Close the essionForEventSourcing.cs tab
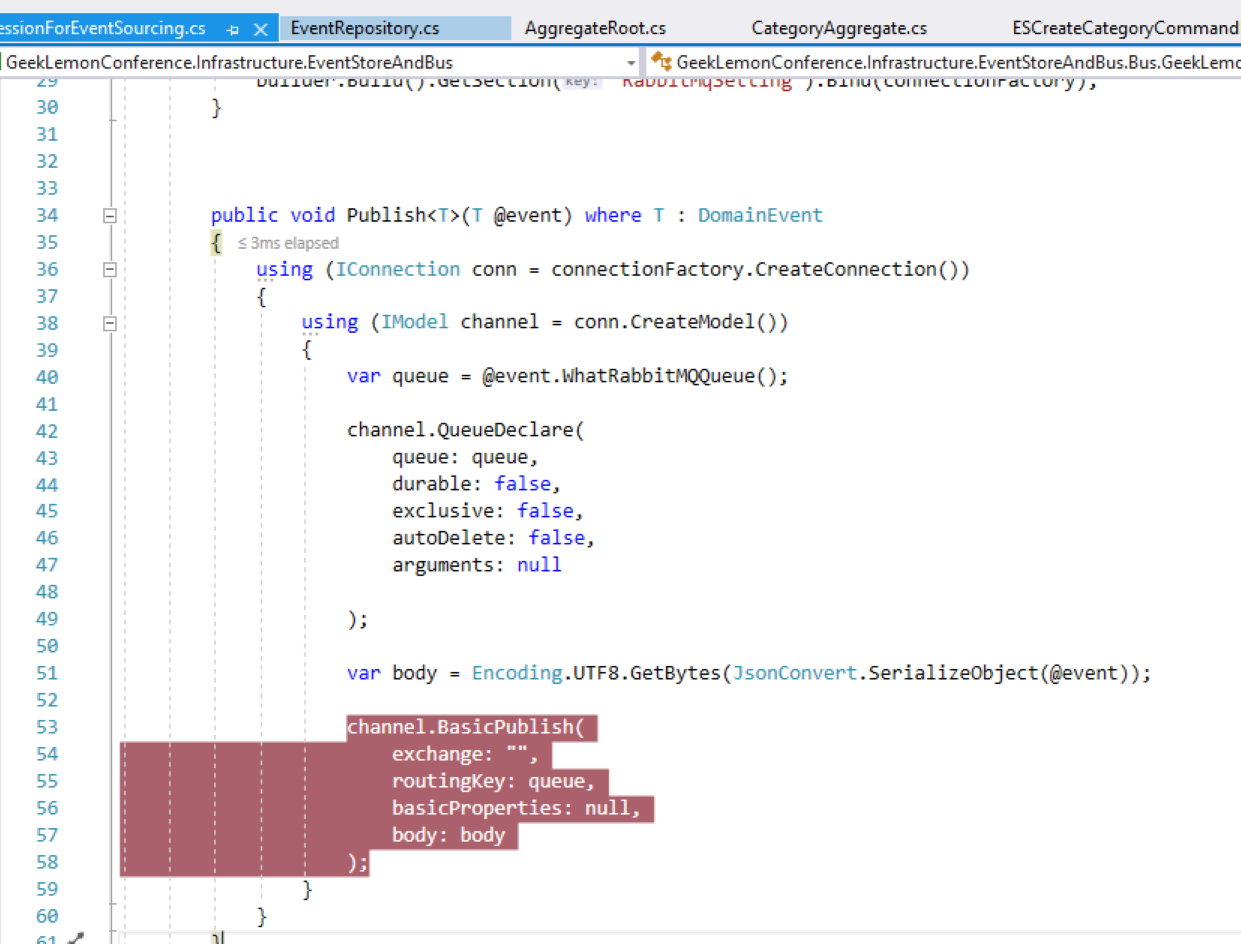Screen dimensions: 1241x944 [260, 30]
